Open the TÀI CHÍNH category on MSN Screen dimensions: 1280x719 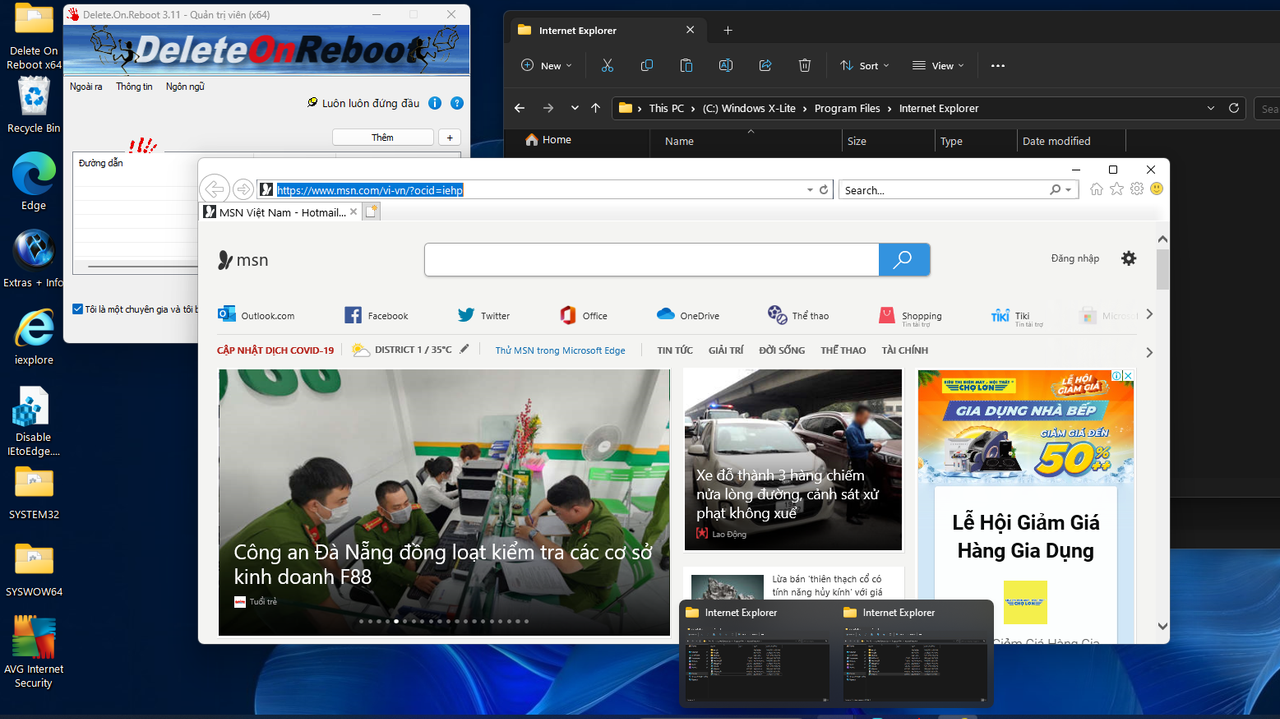(x=905, y=350)
